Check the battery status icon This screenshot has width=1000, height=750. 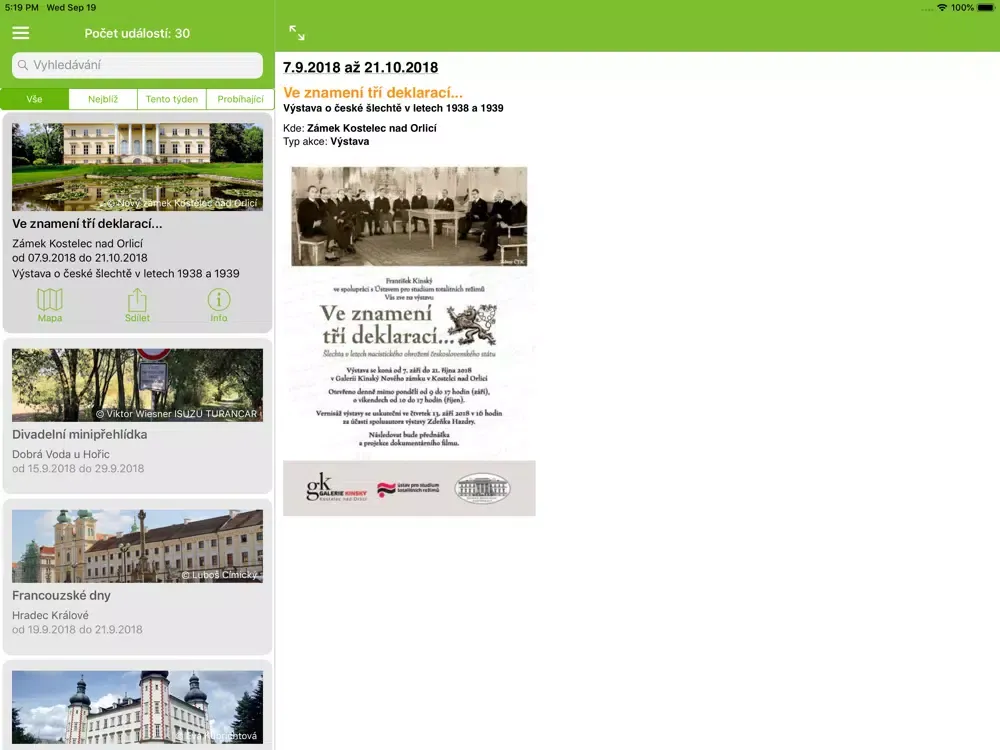985,8
